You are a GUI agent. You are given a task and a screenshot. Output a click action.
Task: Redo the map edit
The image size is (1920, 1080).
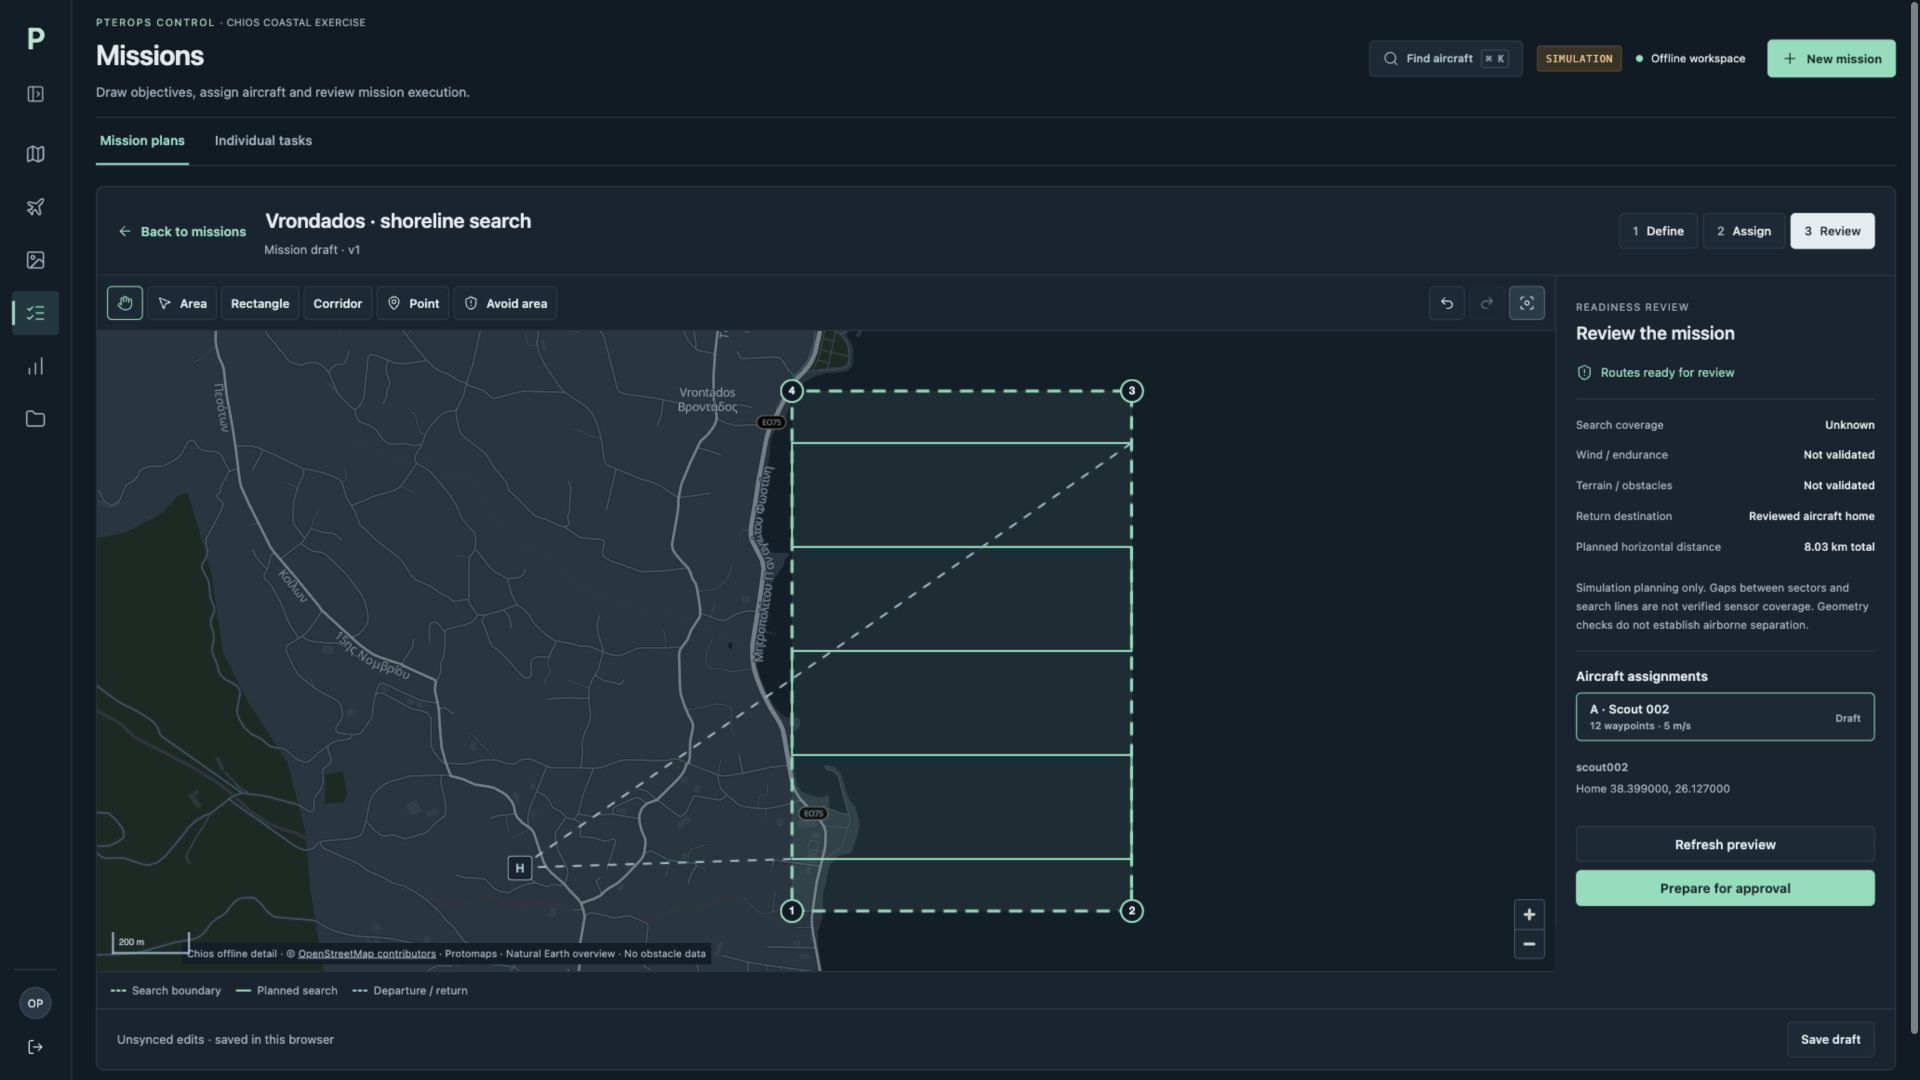click(1487, 303)
